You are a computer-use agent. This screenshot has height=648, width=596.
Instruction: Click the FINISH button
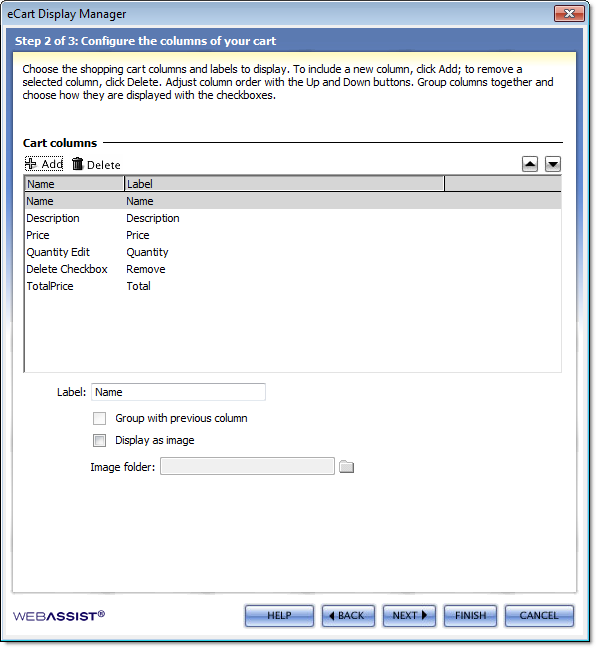point(470,616)
